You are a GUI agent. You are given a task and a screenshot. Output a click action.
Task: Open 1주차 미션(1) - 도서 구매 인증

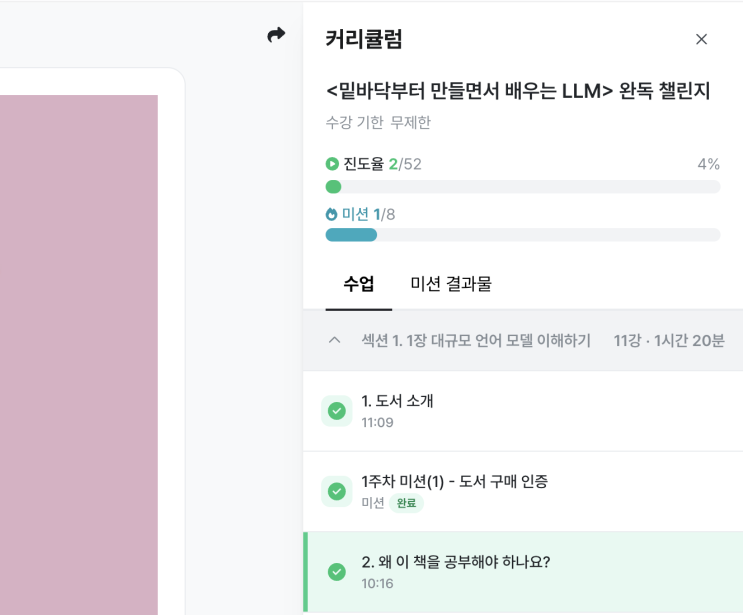[x=454, y=481]
